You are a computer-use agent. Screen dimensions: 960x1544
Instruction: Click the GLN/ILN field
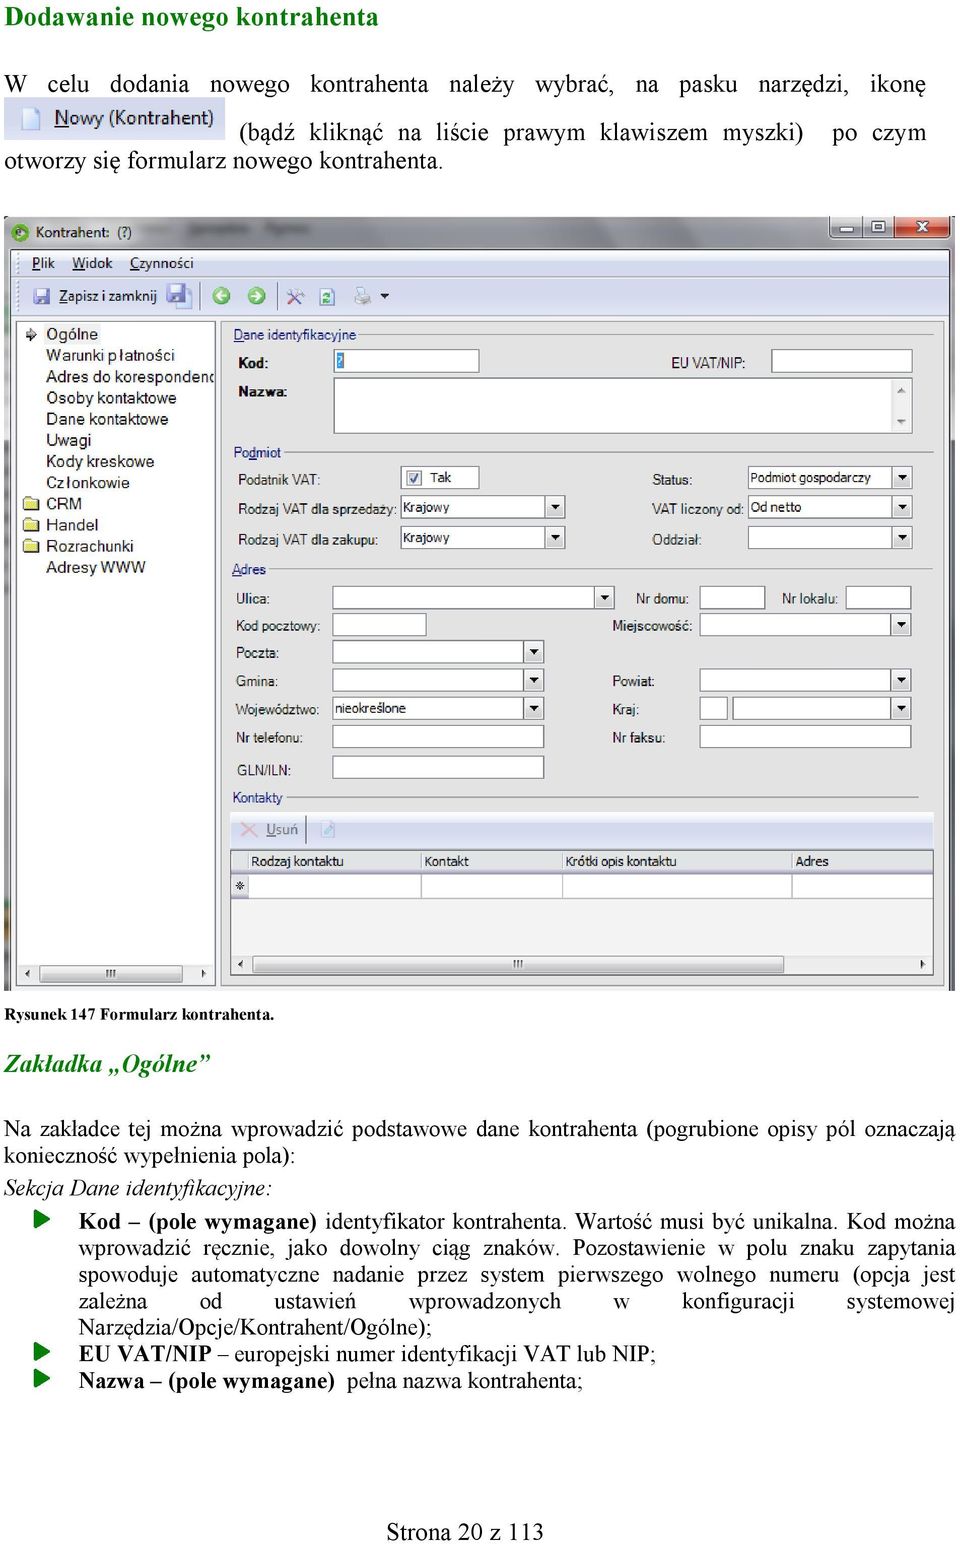(438, 767)
